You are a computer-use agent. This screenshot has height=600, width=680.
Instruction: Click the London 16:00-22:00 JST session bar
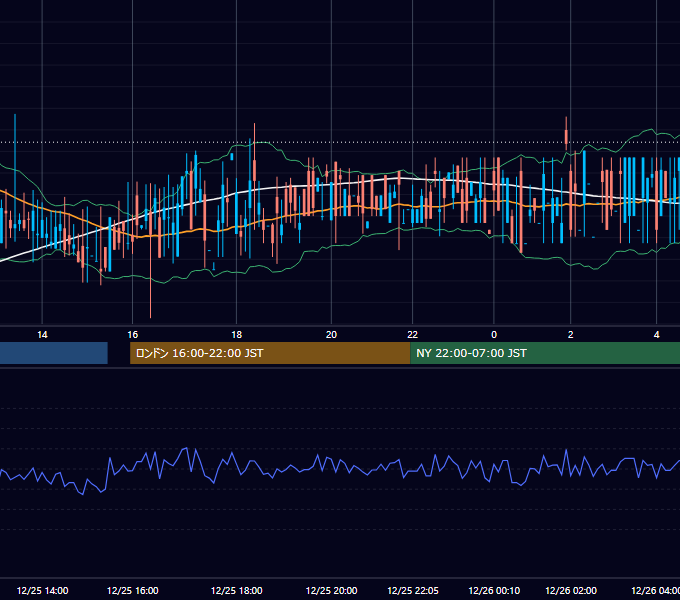(270, 353)
